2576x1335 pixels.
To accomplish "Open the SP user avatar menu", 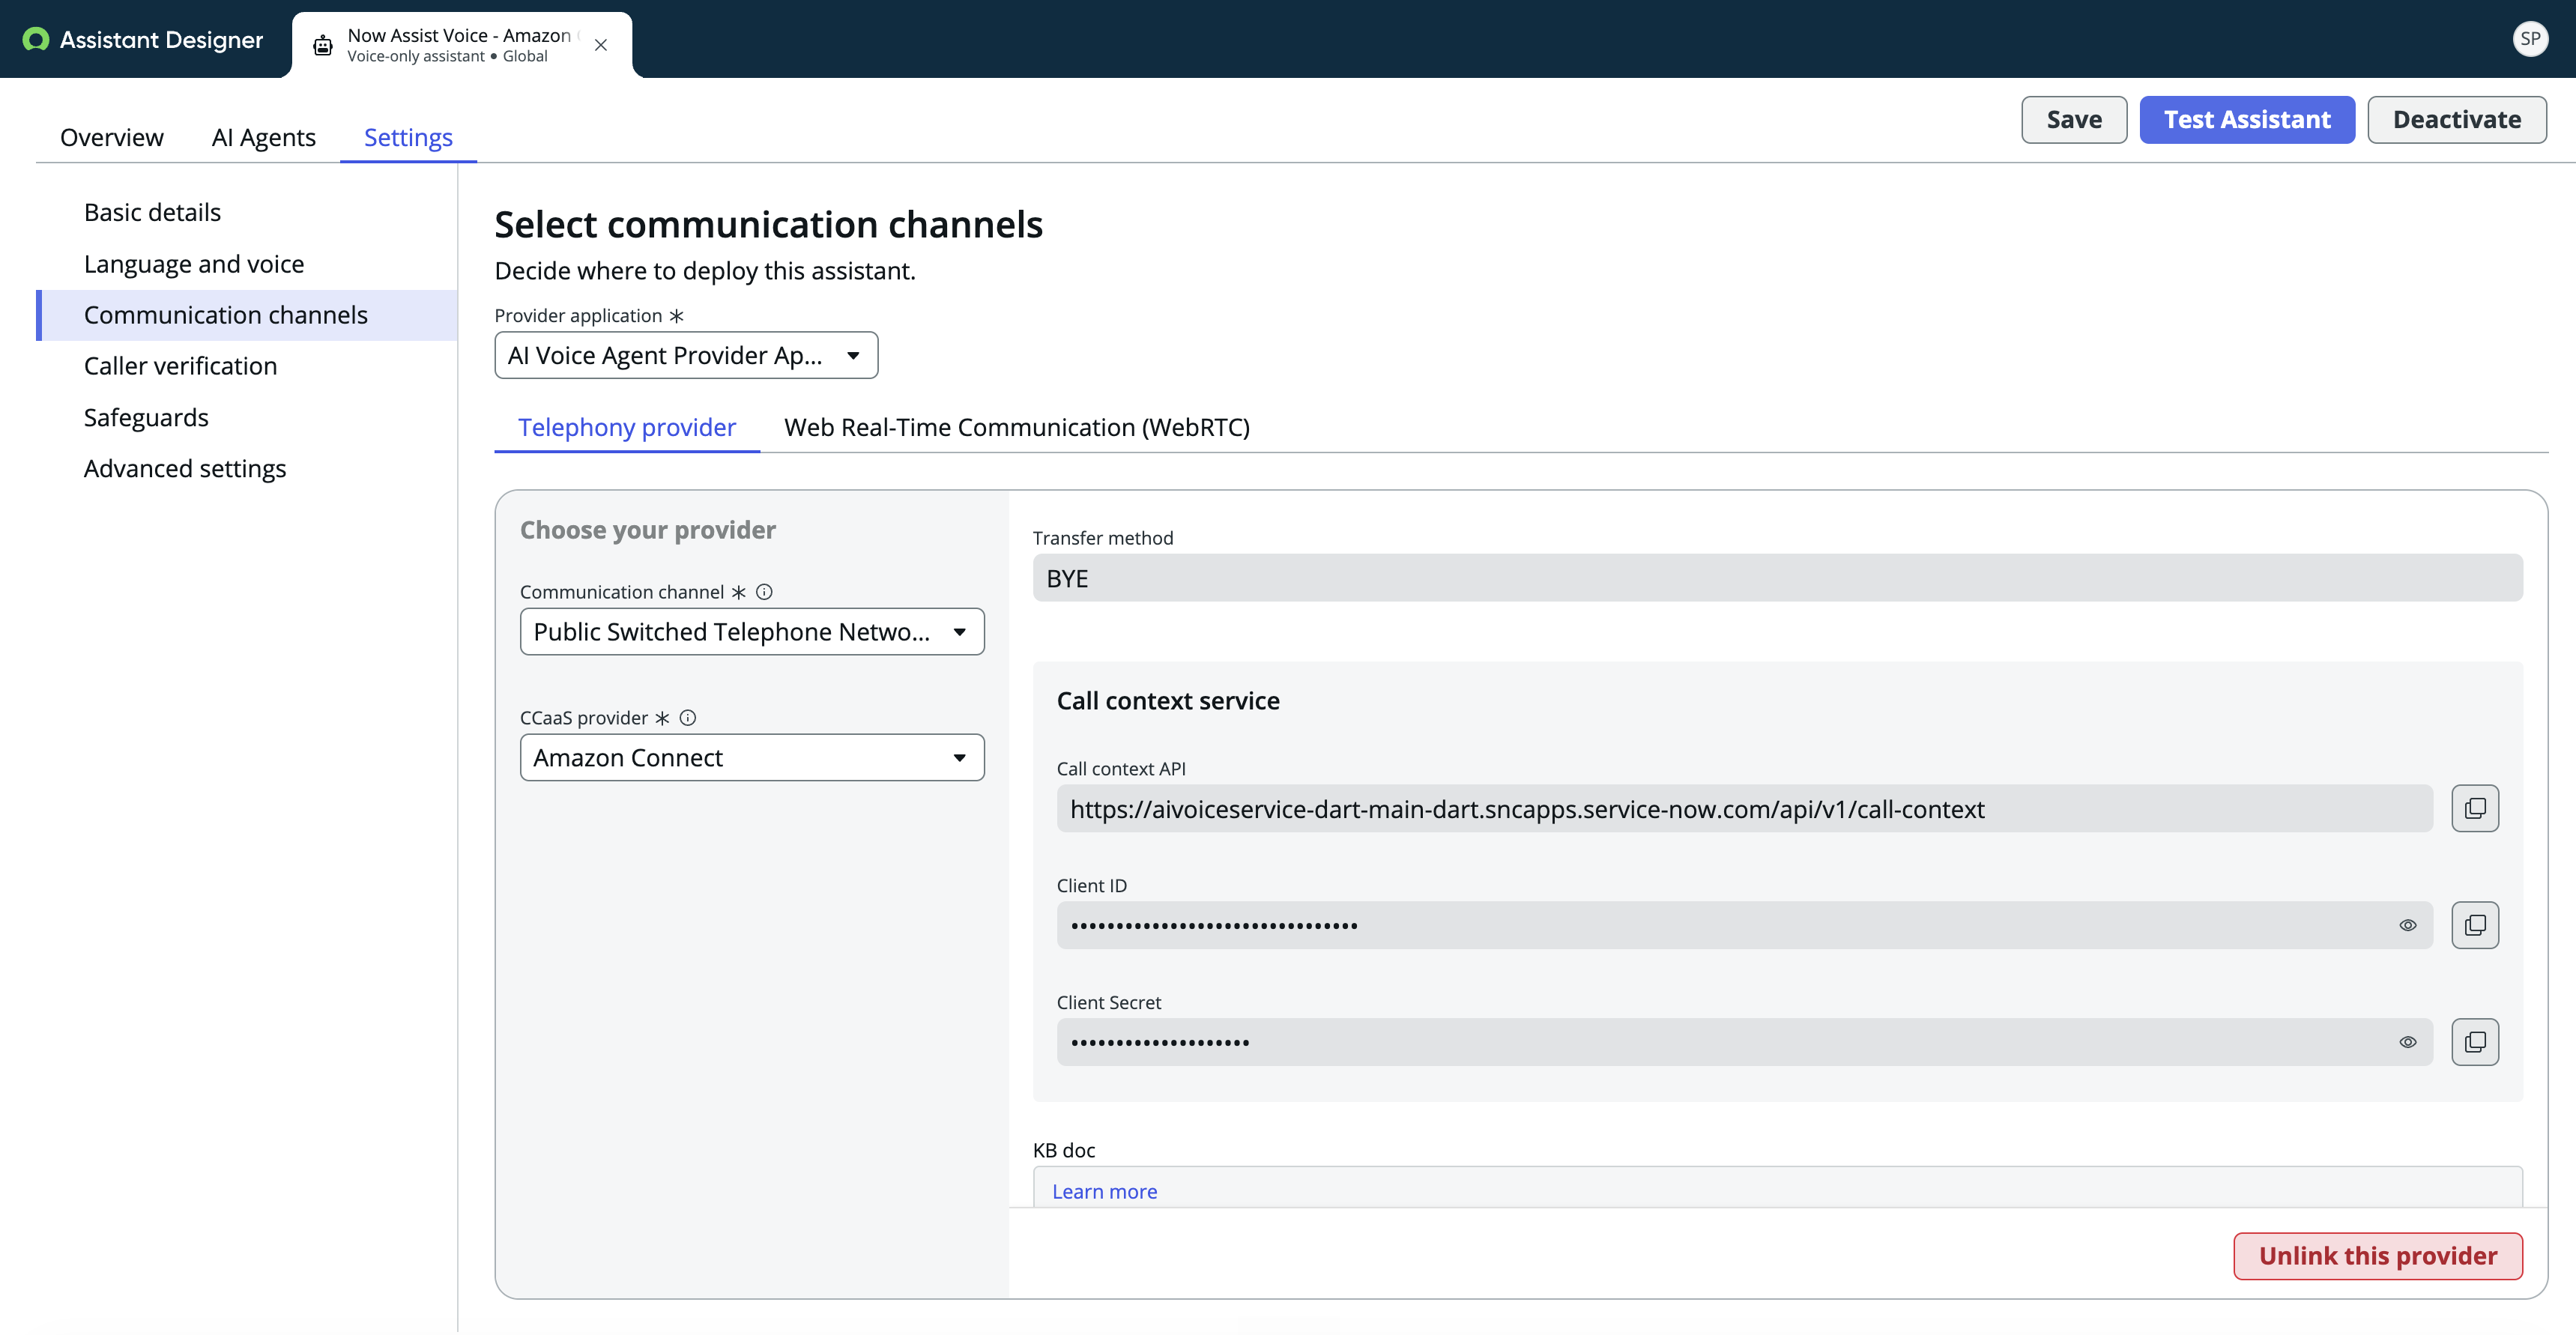I will (2530, 39).
